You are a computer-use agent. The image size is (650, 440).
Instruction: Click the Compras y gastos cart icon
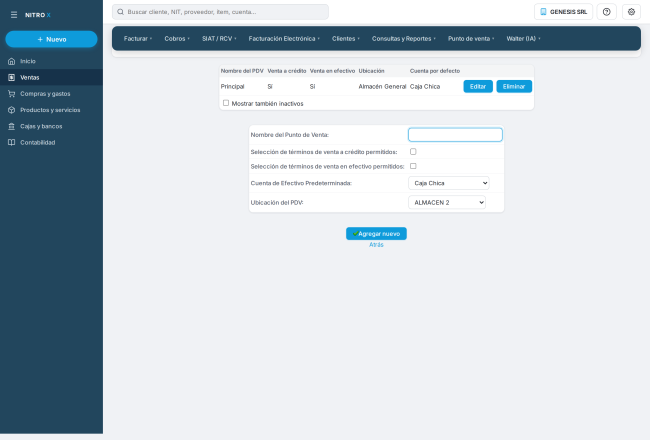[12, 94]
